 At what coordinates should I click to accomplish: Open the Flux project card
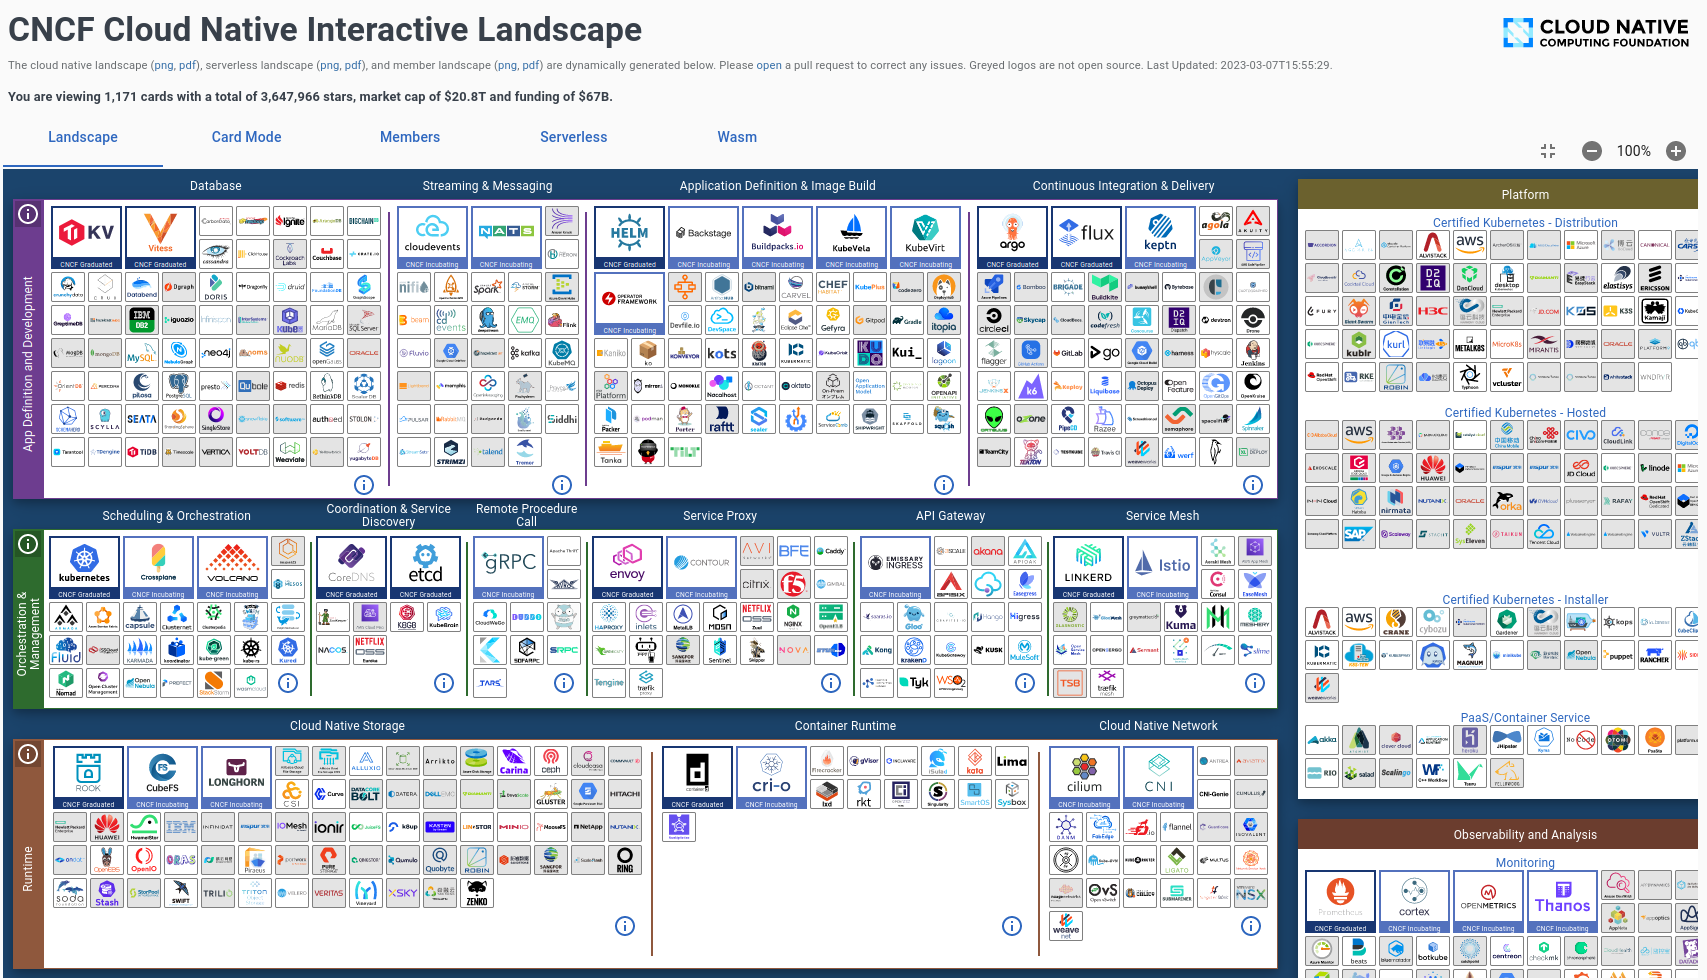click(1087, 238)
